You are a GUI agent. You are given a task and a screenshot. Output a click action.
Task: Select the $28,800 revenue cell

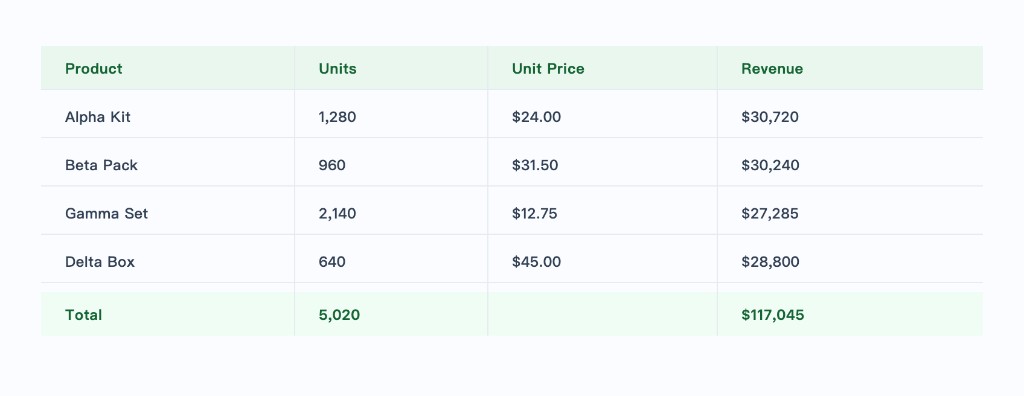tap(850, 259)
